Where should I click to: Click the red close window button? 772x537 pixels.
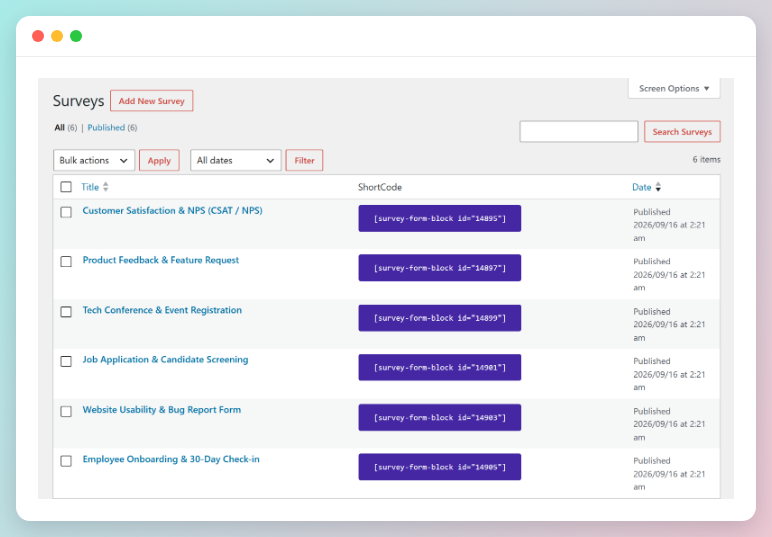click(38, 36)
